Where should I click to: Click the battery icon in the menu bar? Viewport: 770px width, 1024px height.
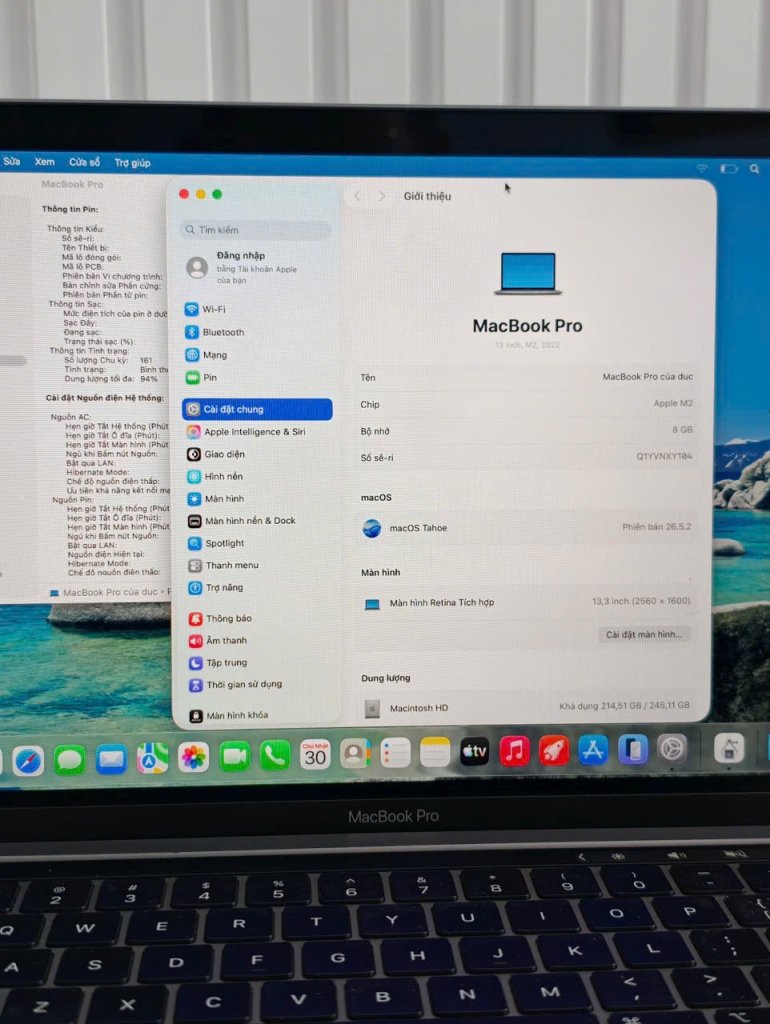[729, 169]
